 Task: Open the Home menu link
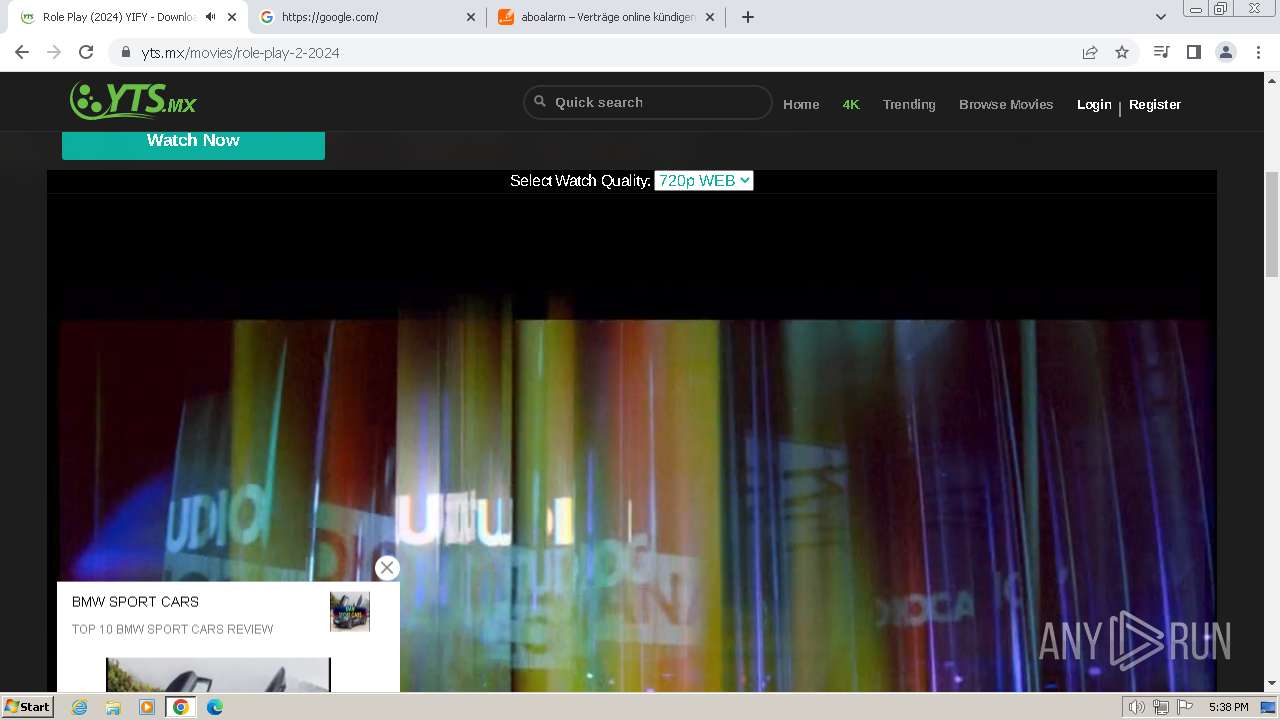pyautogui.click(x=801, y=104)
